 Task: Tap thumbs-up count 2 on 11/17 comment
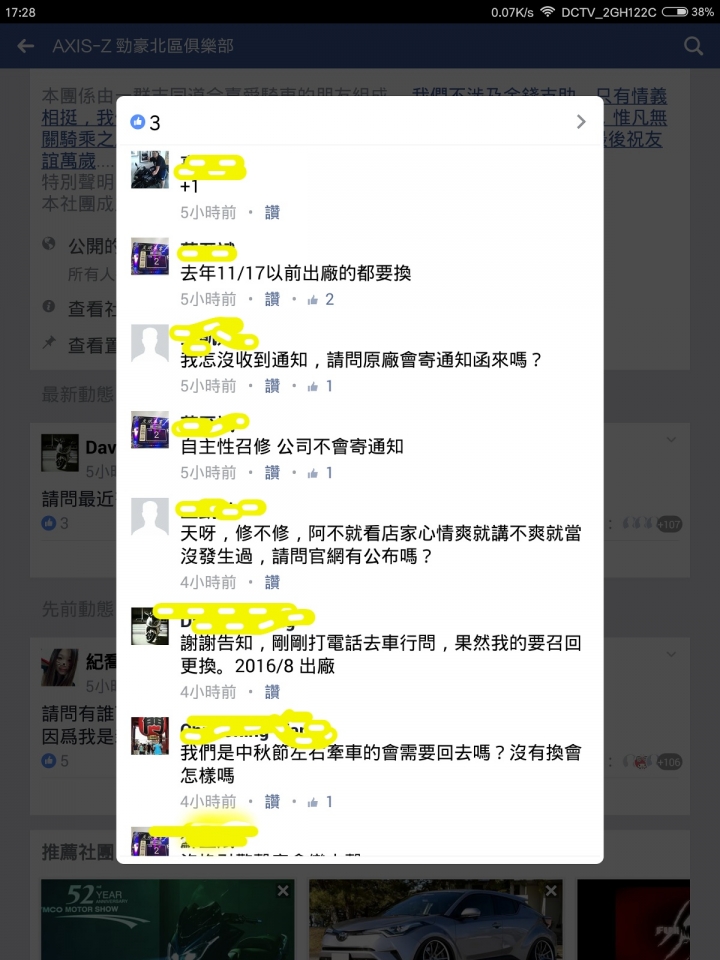pyautogui.click(x=321, y=299)
